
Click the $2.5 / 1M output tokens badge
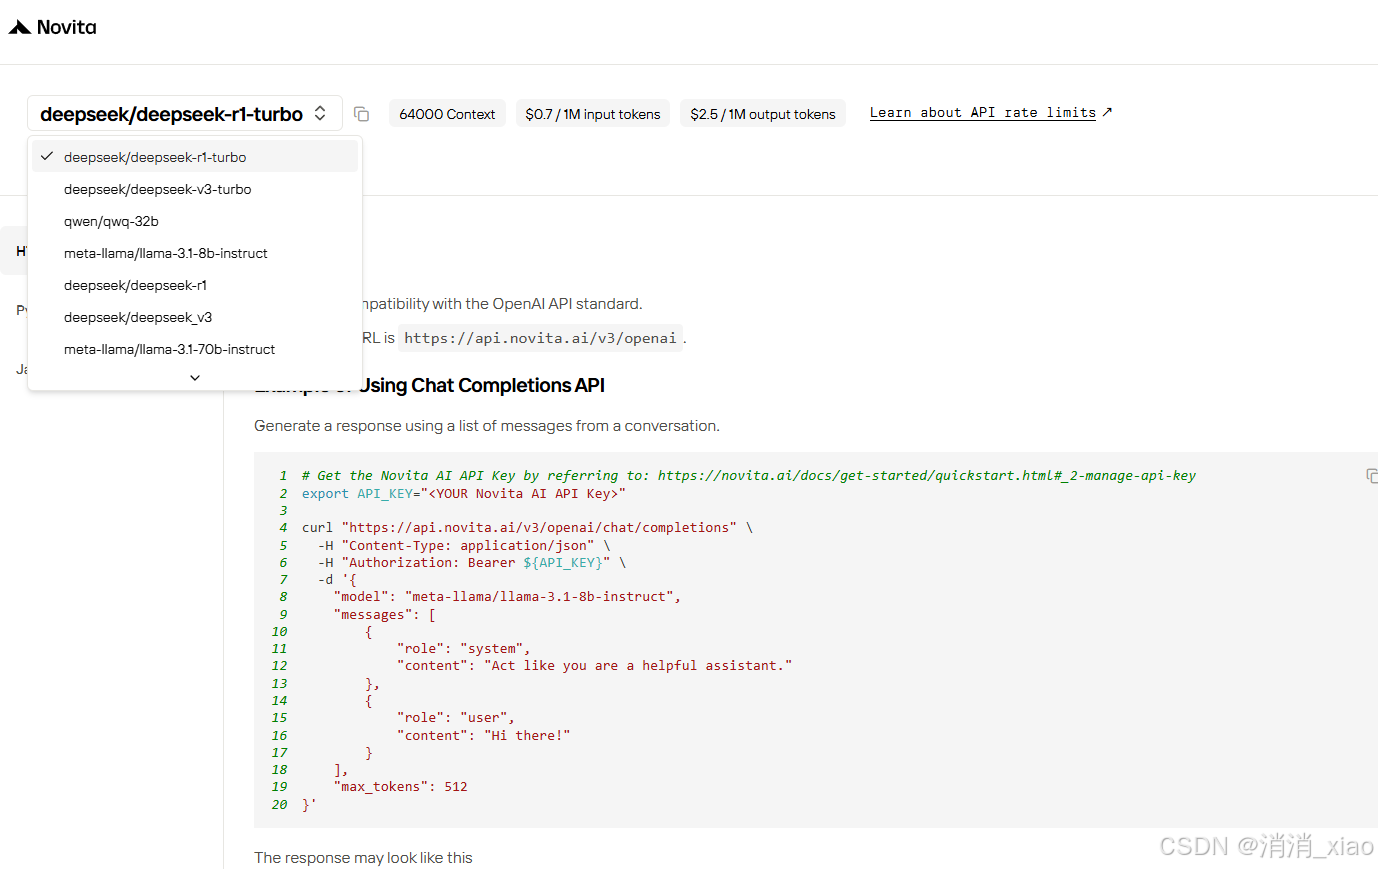pyautogui.click(x=763, y=114)
